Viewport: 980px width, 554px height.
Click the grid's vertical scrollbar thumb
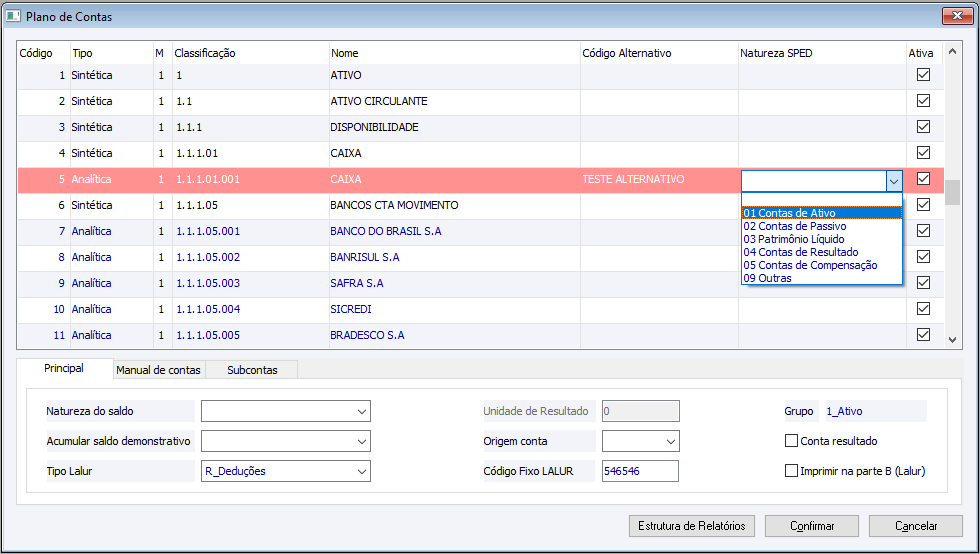[952, 193]
